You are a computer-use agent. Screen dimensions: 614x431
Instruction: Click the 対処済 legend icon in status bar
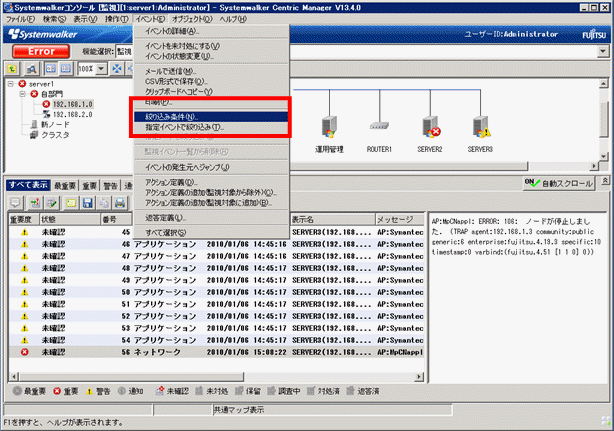coord(311,391)
